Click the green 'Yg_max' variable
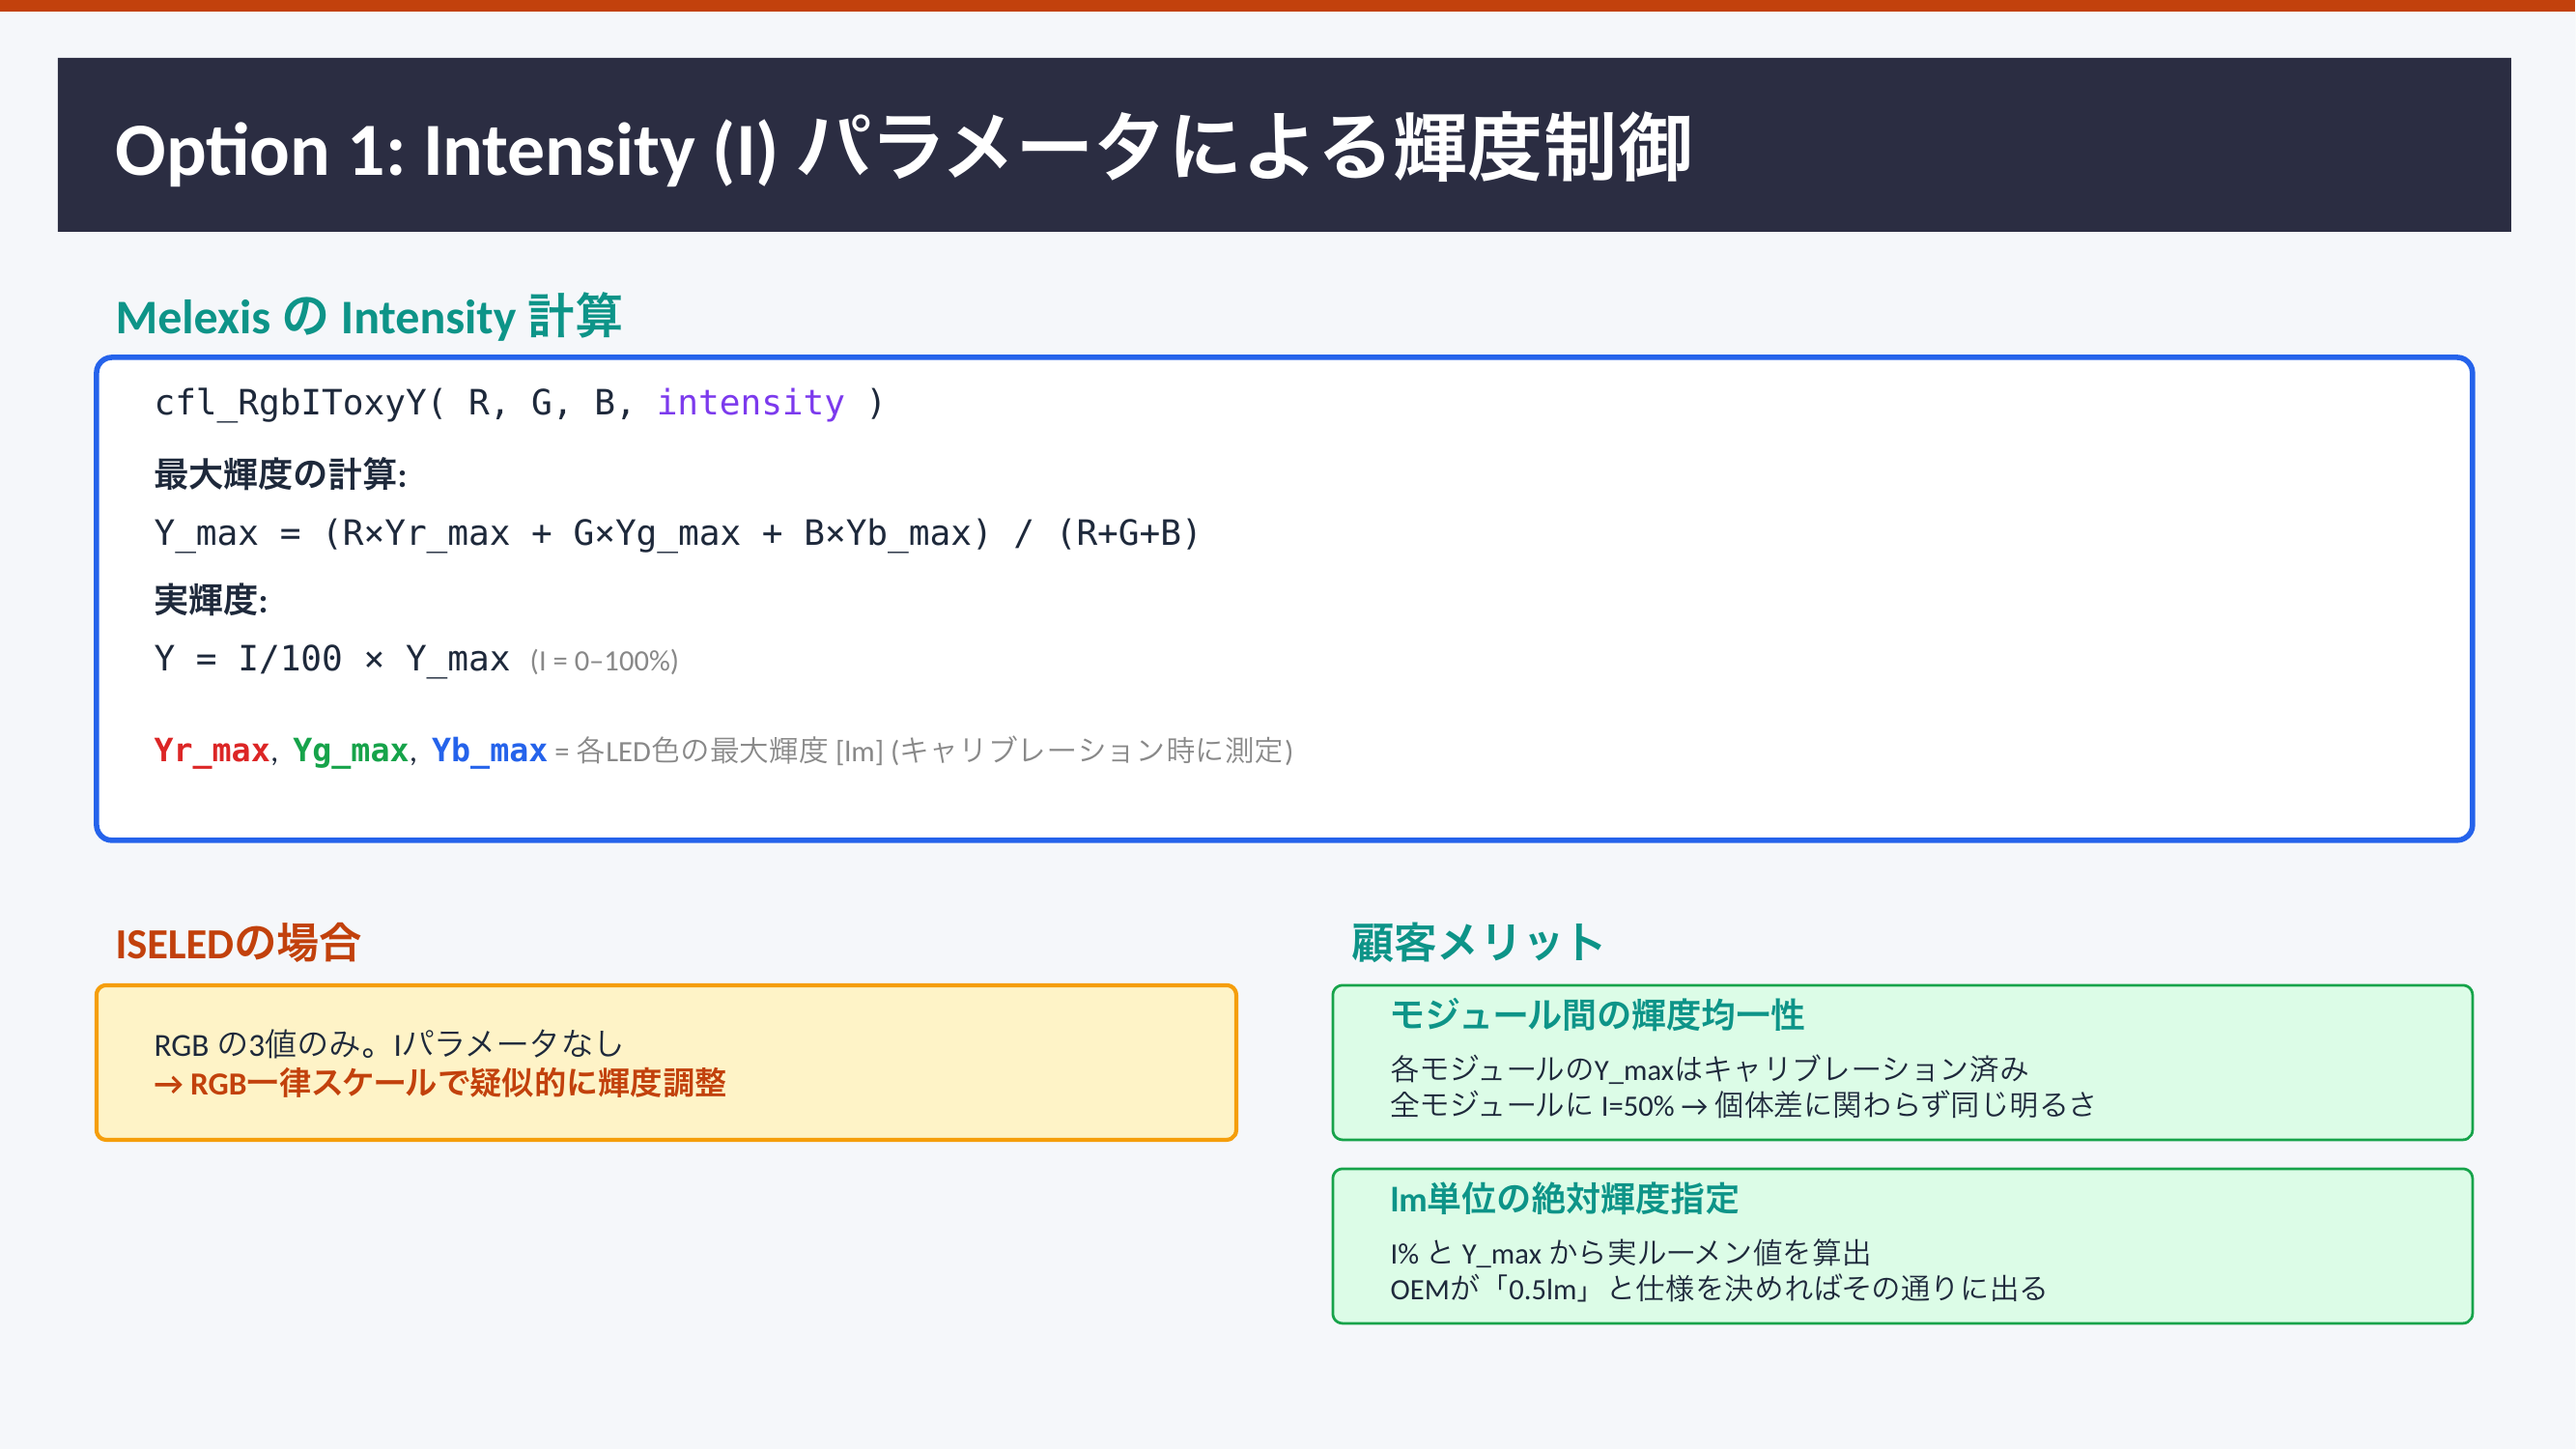 point(350,750)
